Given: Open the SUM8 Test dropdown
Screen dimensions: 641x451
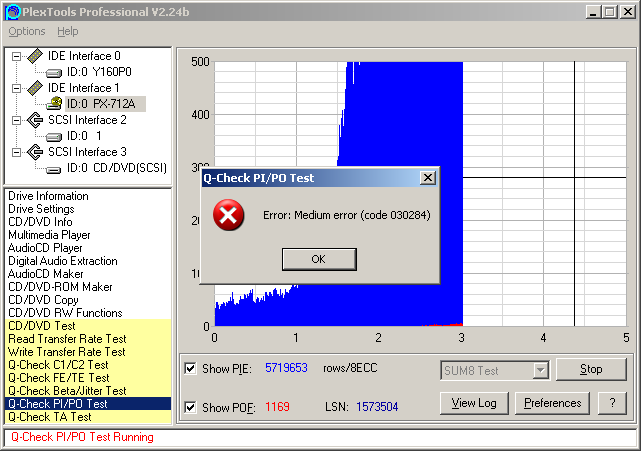Looking at the screenshot, I should coord(540,370).
